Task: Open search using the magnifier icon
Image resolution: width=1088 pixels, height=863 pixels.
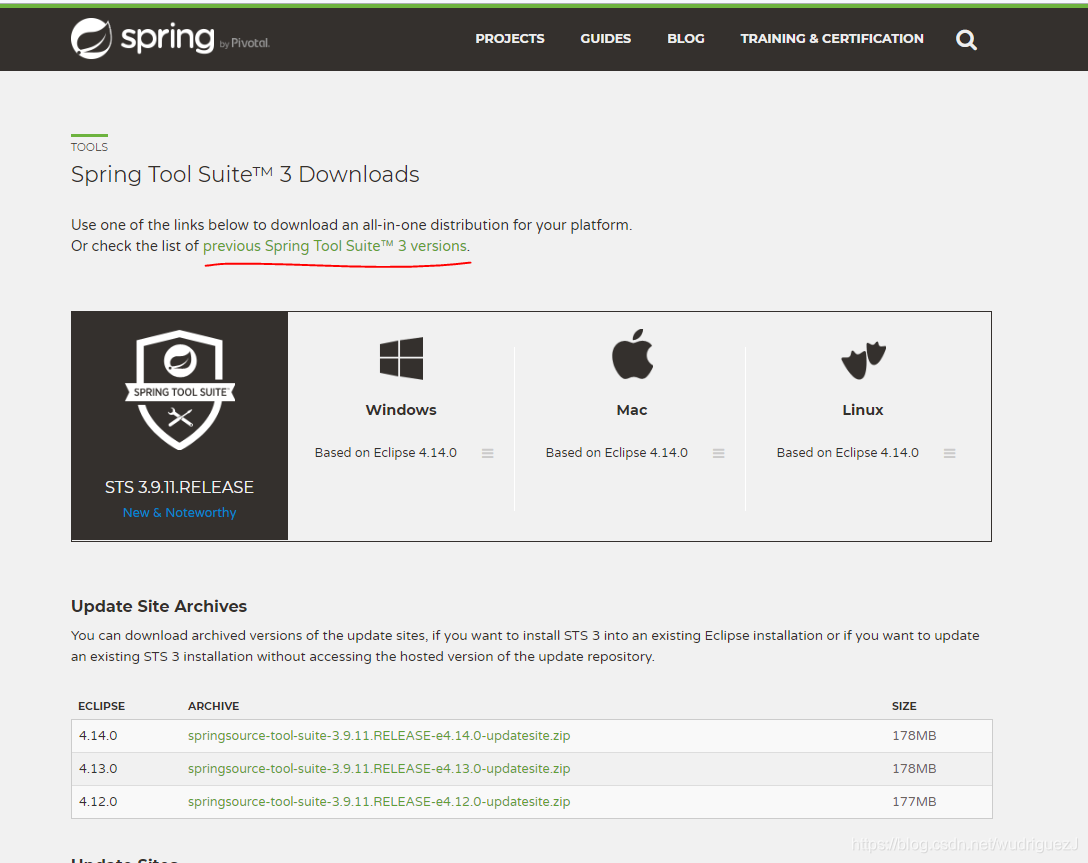Action: click(x=966, y=39)
